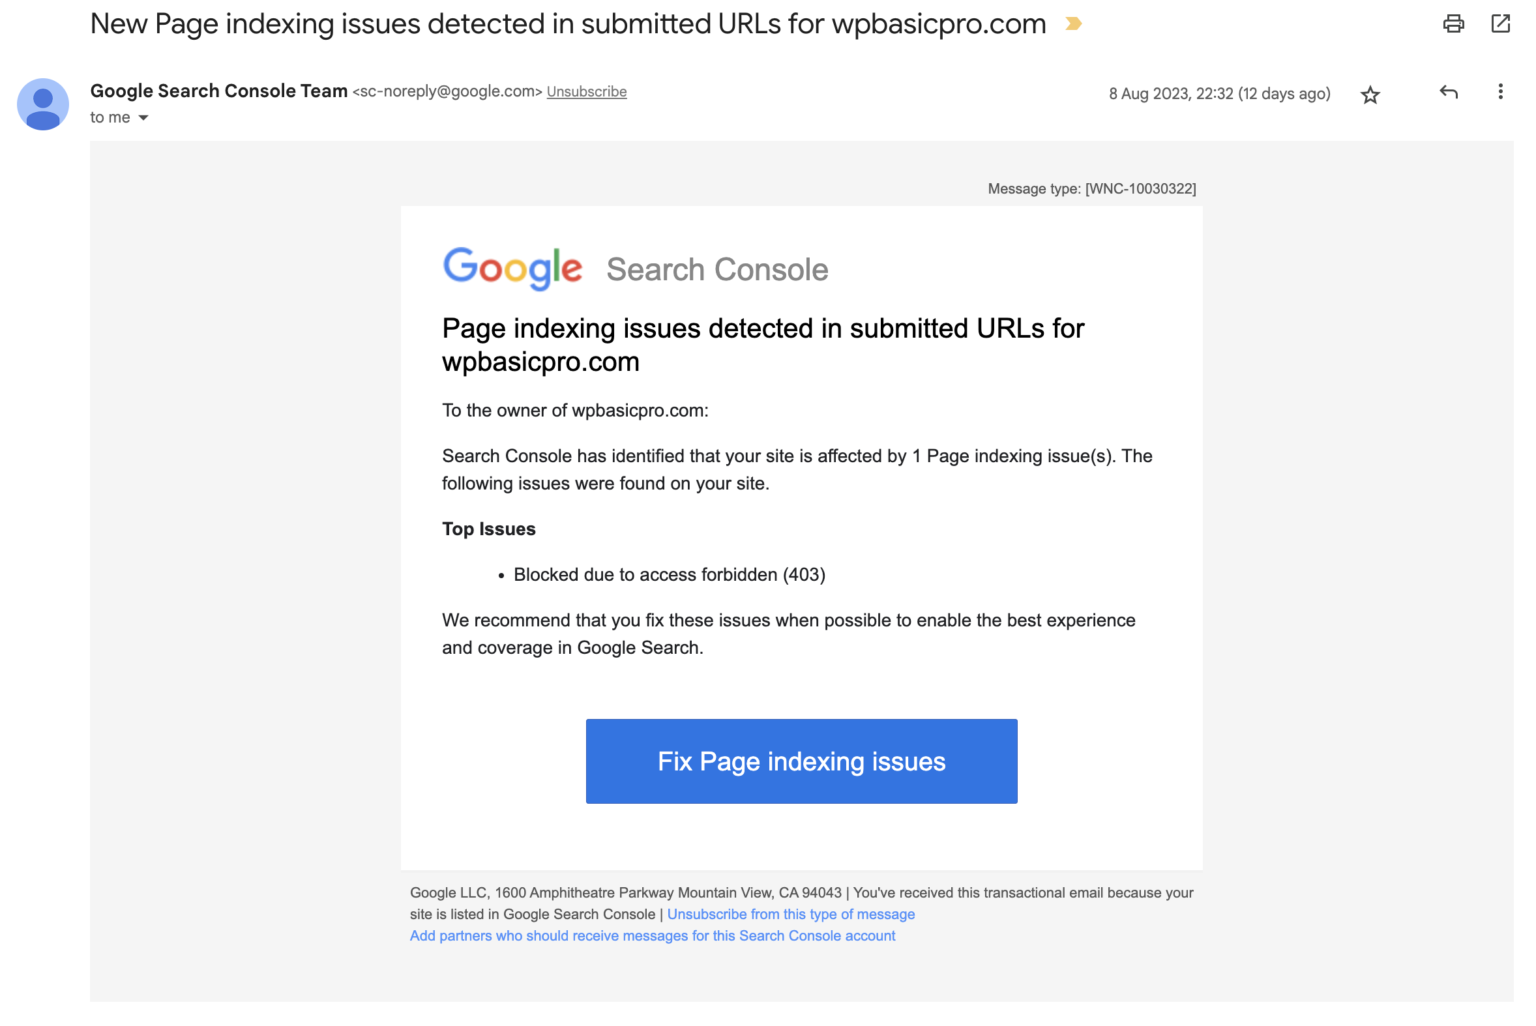Viewport: 1536px width, 1026px height.
Task: Click the reply arrow icon
Action: (x=1448, y=92)
